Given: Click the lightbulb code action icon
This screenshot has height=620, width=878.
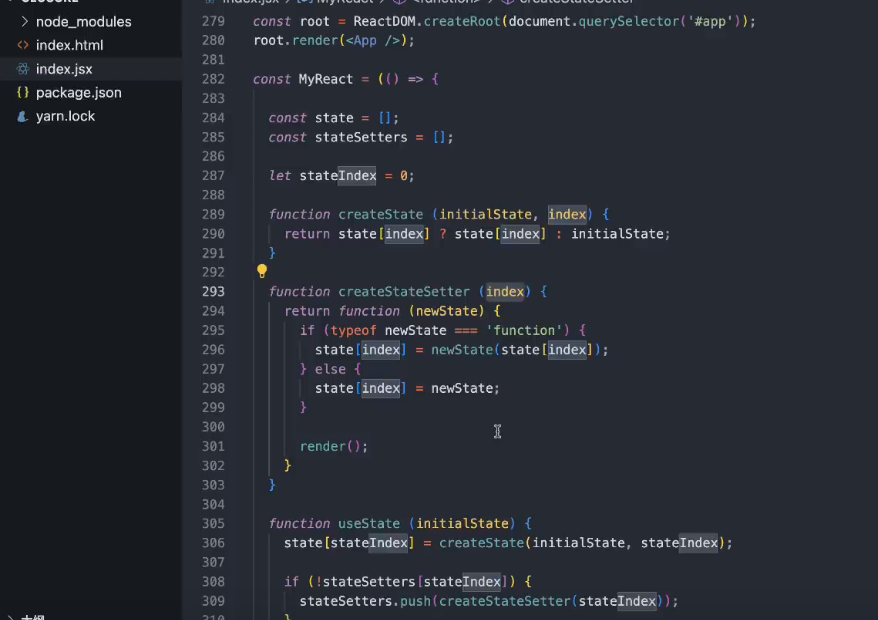Looking at the screenshot, I should pos(261,271).
